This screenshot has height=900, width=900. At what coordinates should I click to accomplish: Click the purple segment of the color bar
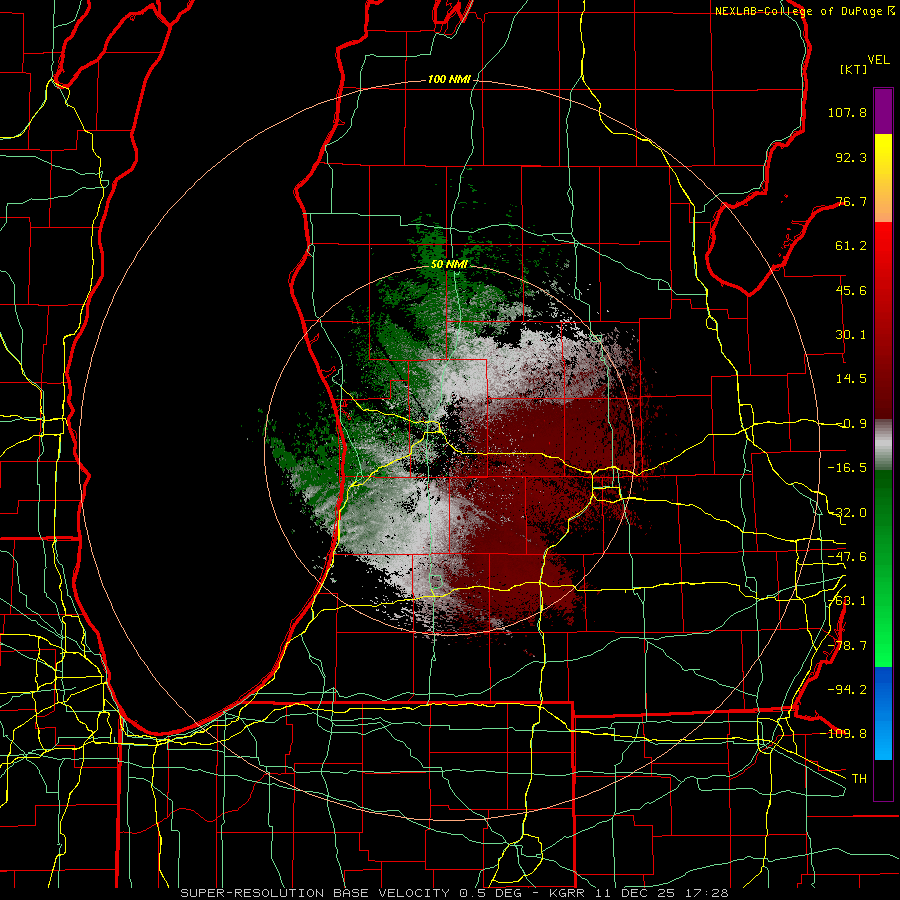point(883,111)
